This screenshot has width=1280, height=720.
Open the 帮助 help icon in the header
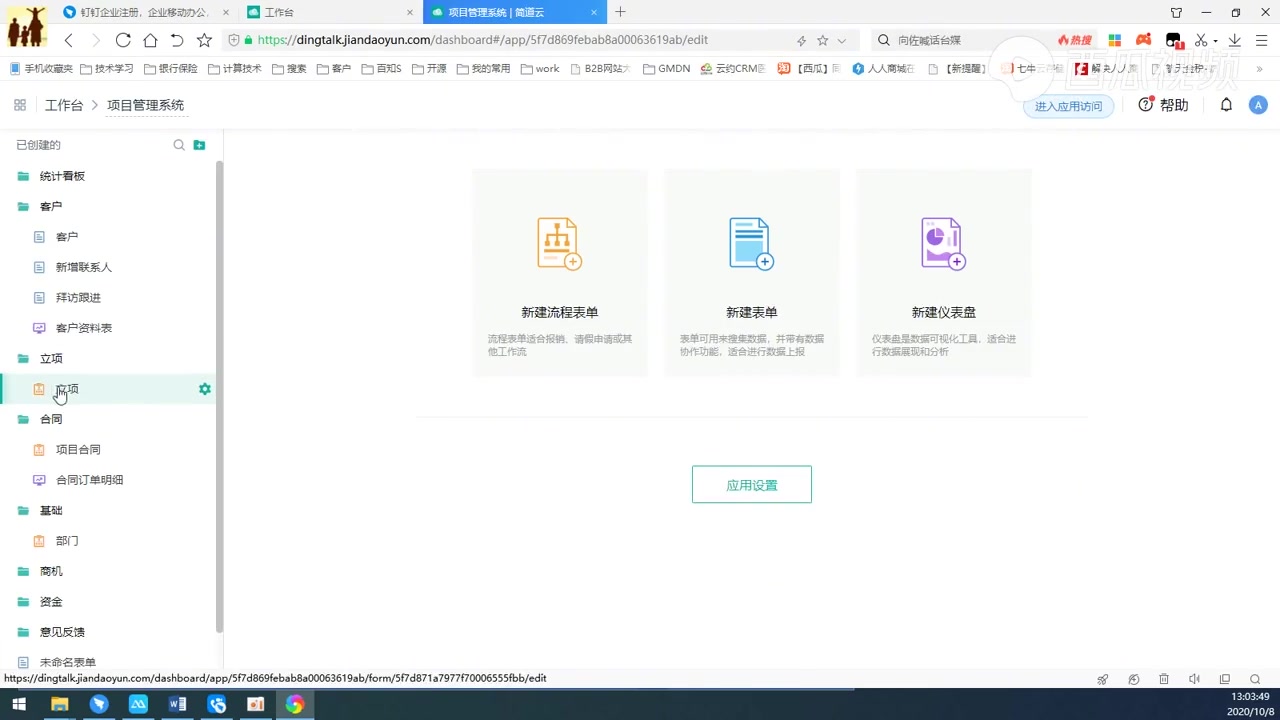point(1146,104)
